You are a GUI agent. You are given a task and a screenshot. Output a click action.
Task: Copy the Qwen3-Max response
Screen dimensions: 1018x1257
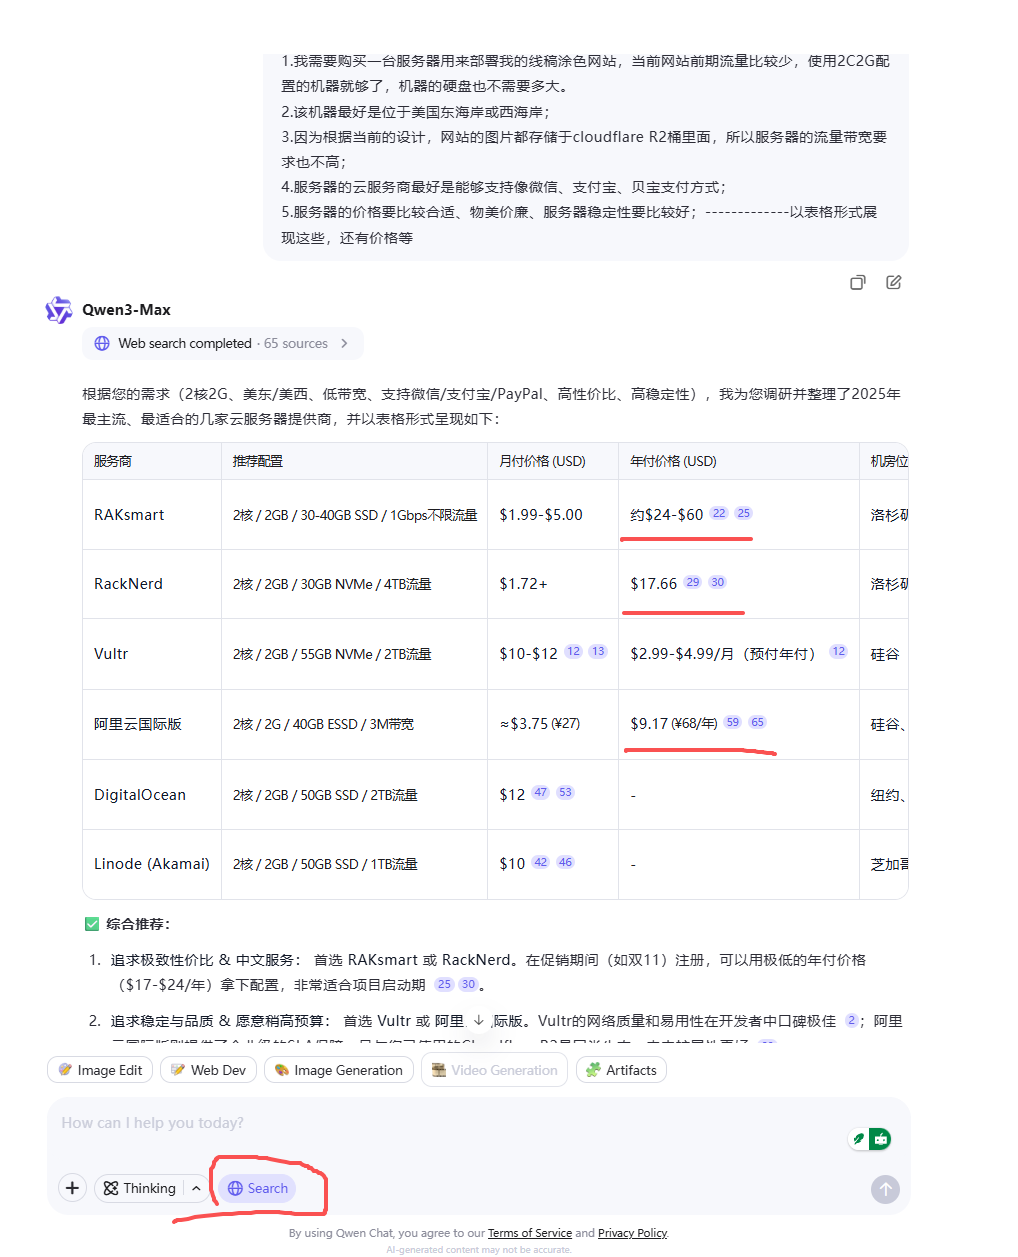tap(857, 282)
